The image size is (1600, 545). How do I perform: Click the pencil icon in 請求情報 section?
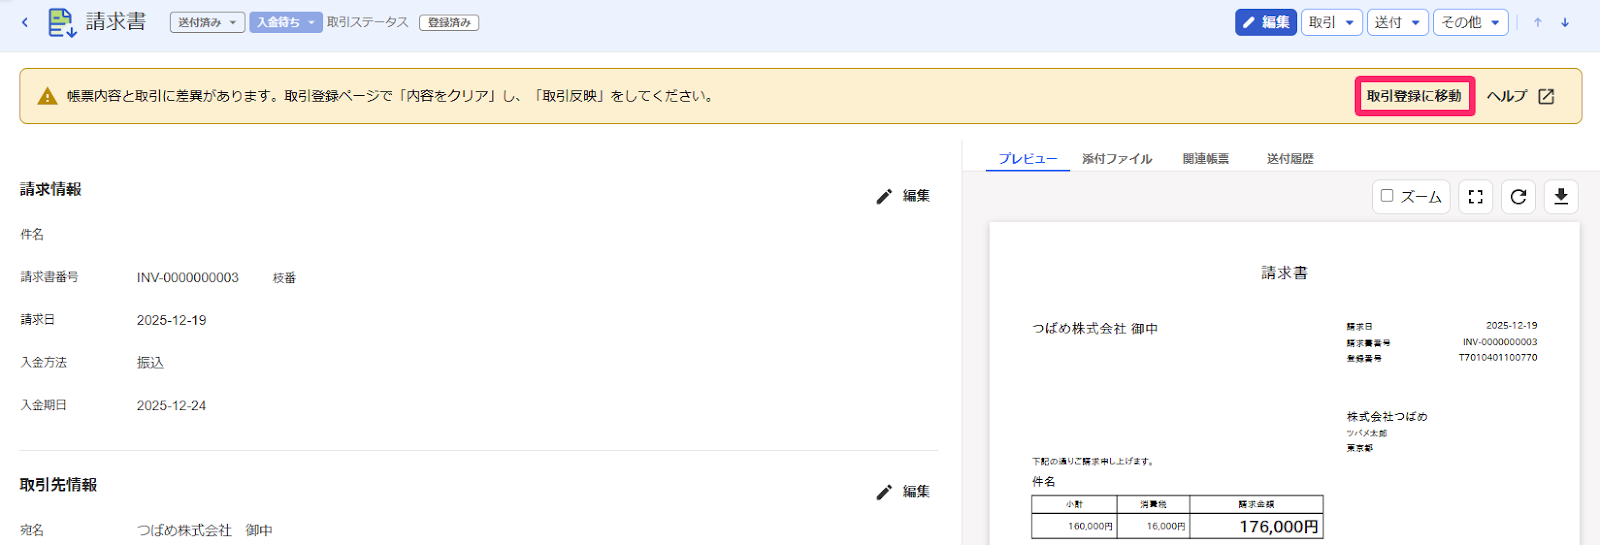[884, 197]
